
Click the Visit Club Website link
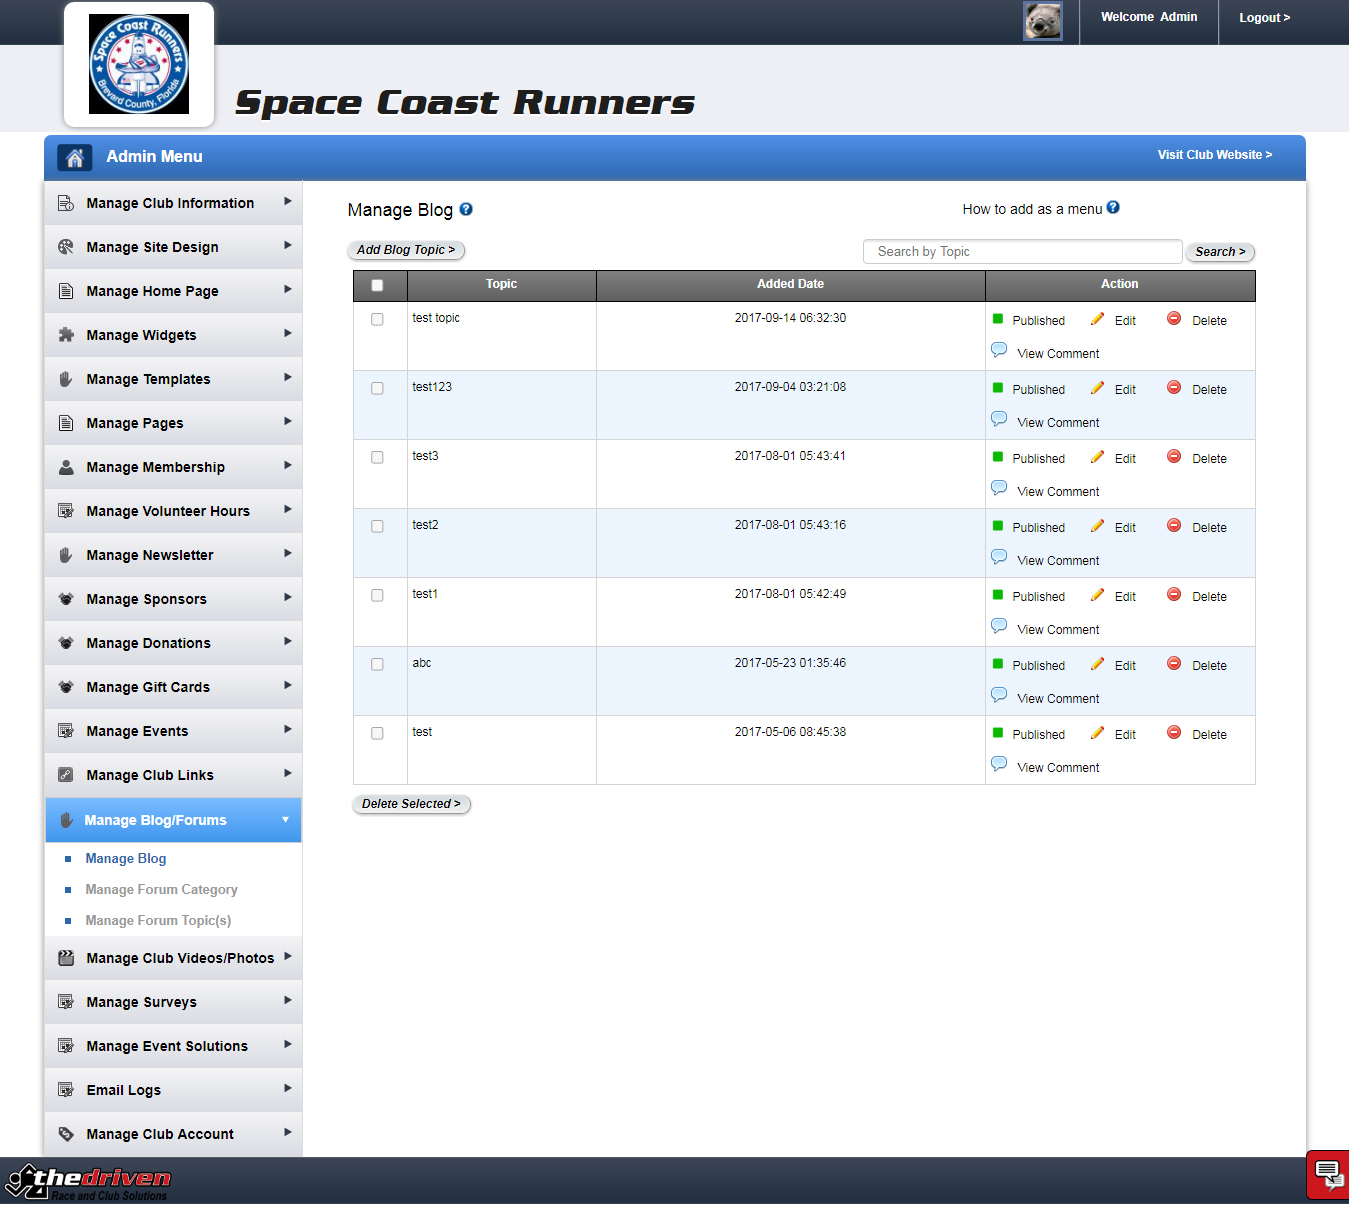point(1214,155)
